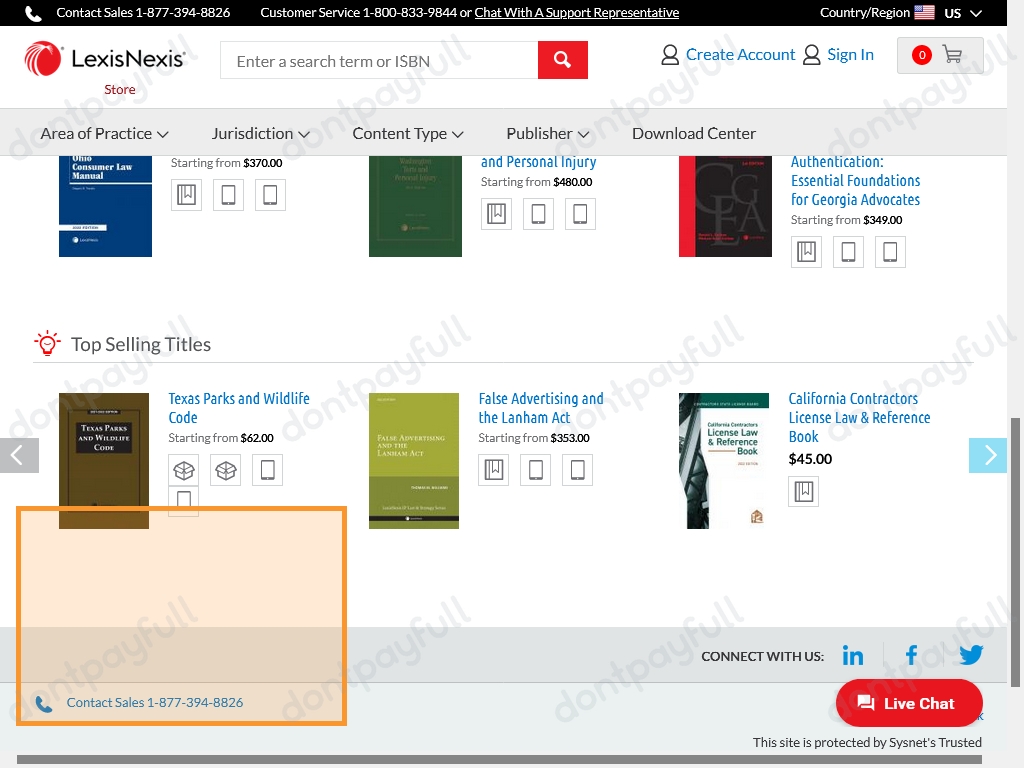Open LexisNexis Facebook page icon
Viewport: 1024px width, 768px height.
(x=911, y=656)
